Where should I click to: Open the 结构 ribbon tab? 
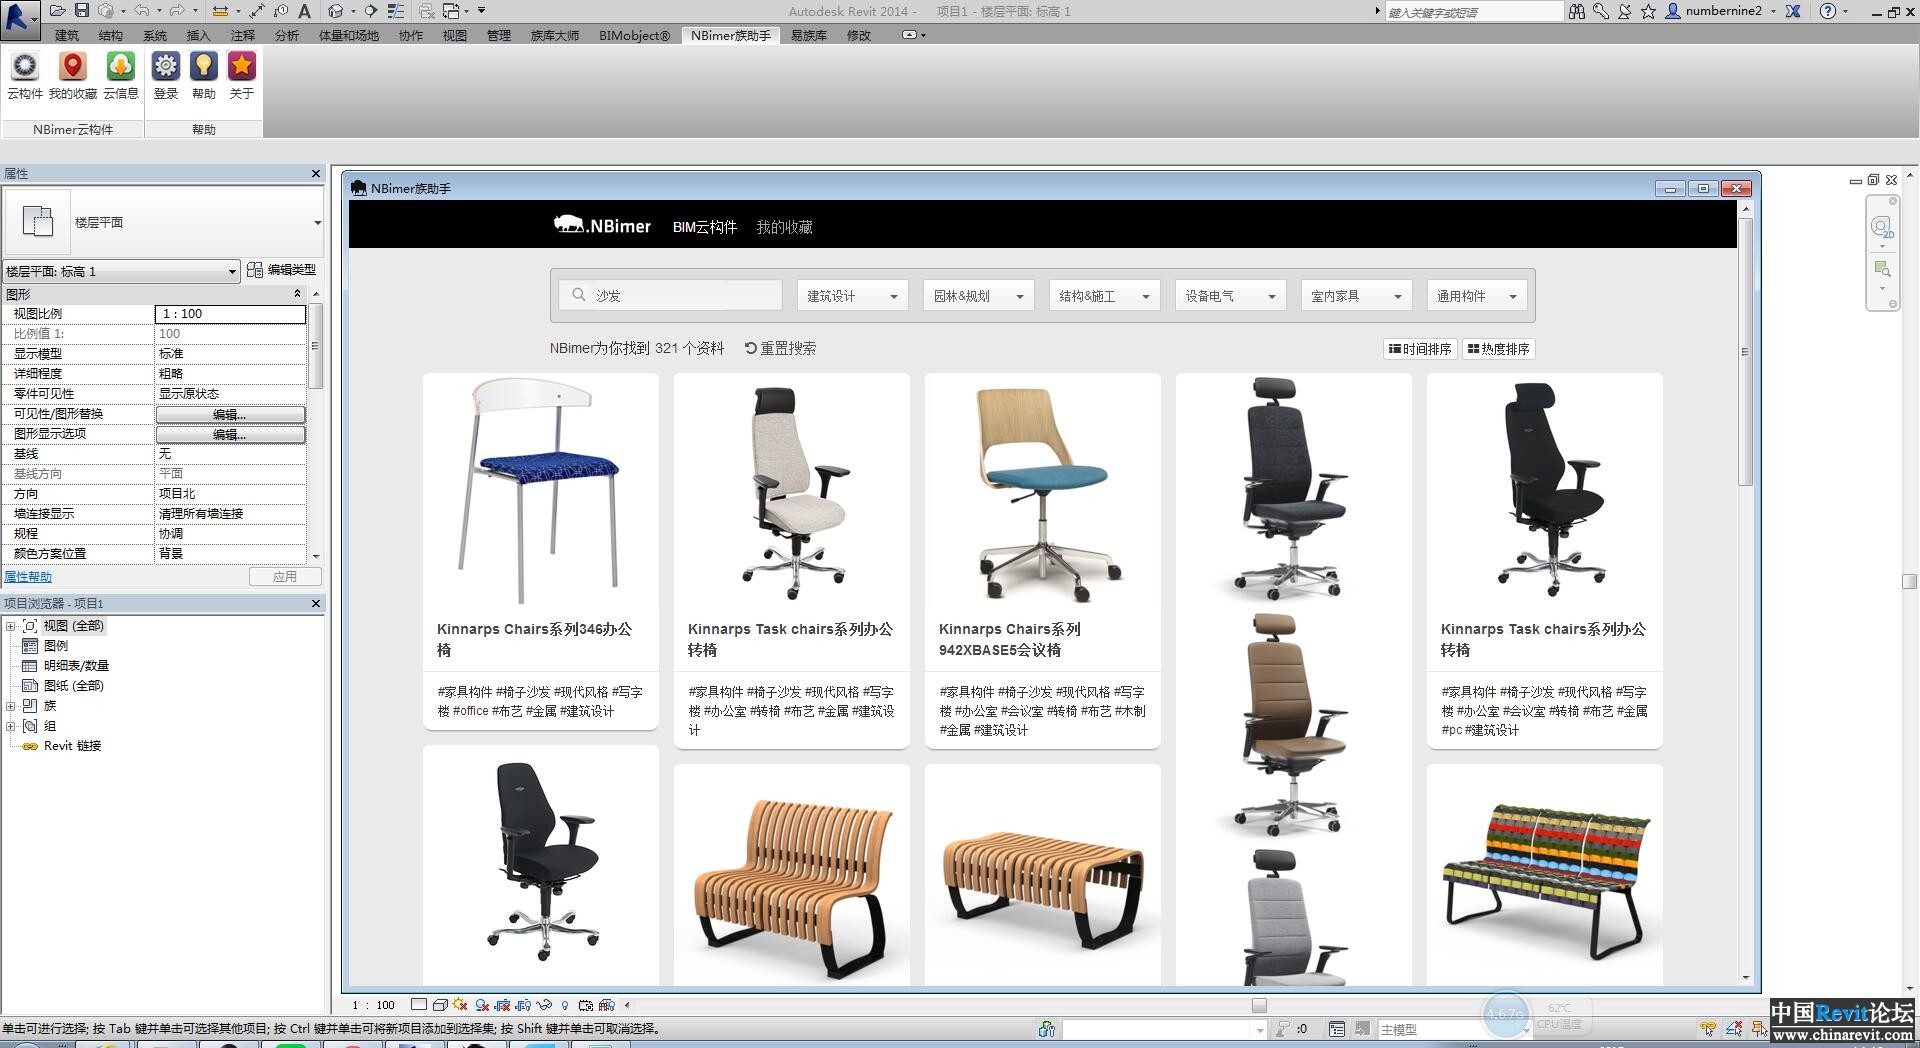click(111, 35)
